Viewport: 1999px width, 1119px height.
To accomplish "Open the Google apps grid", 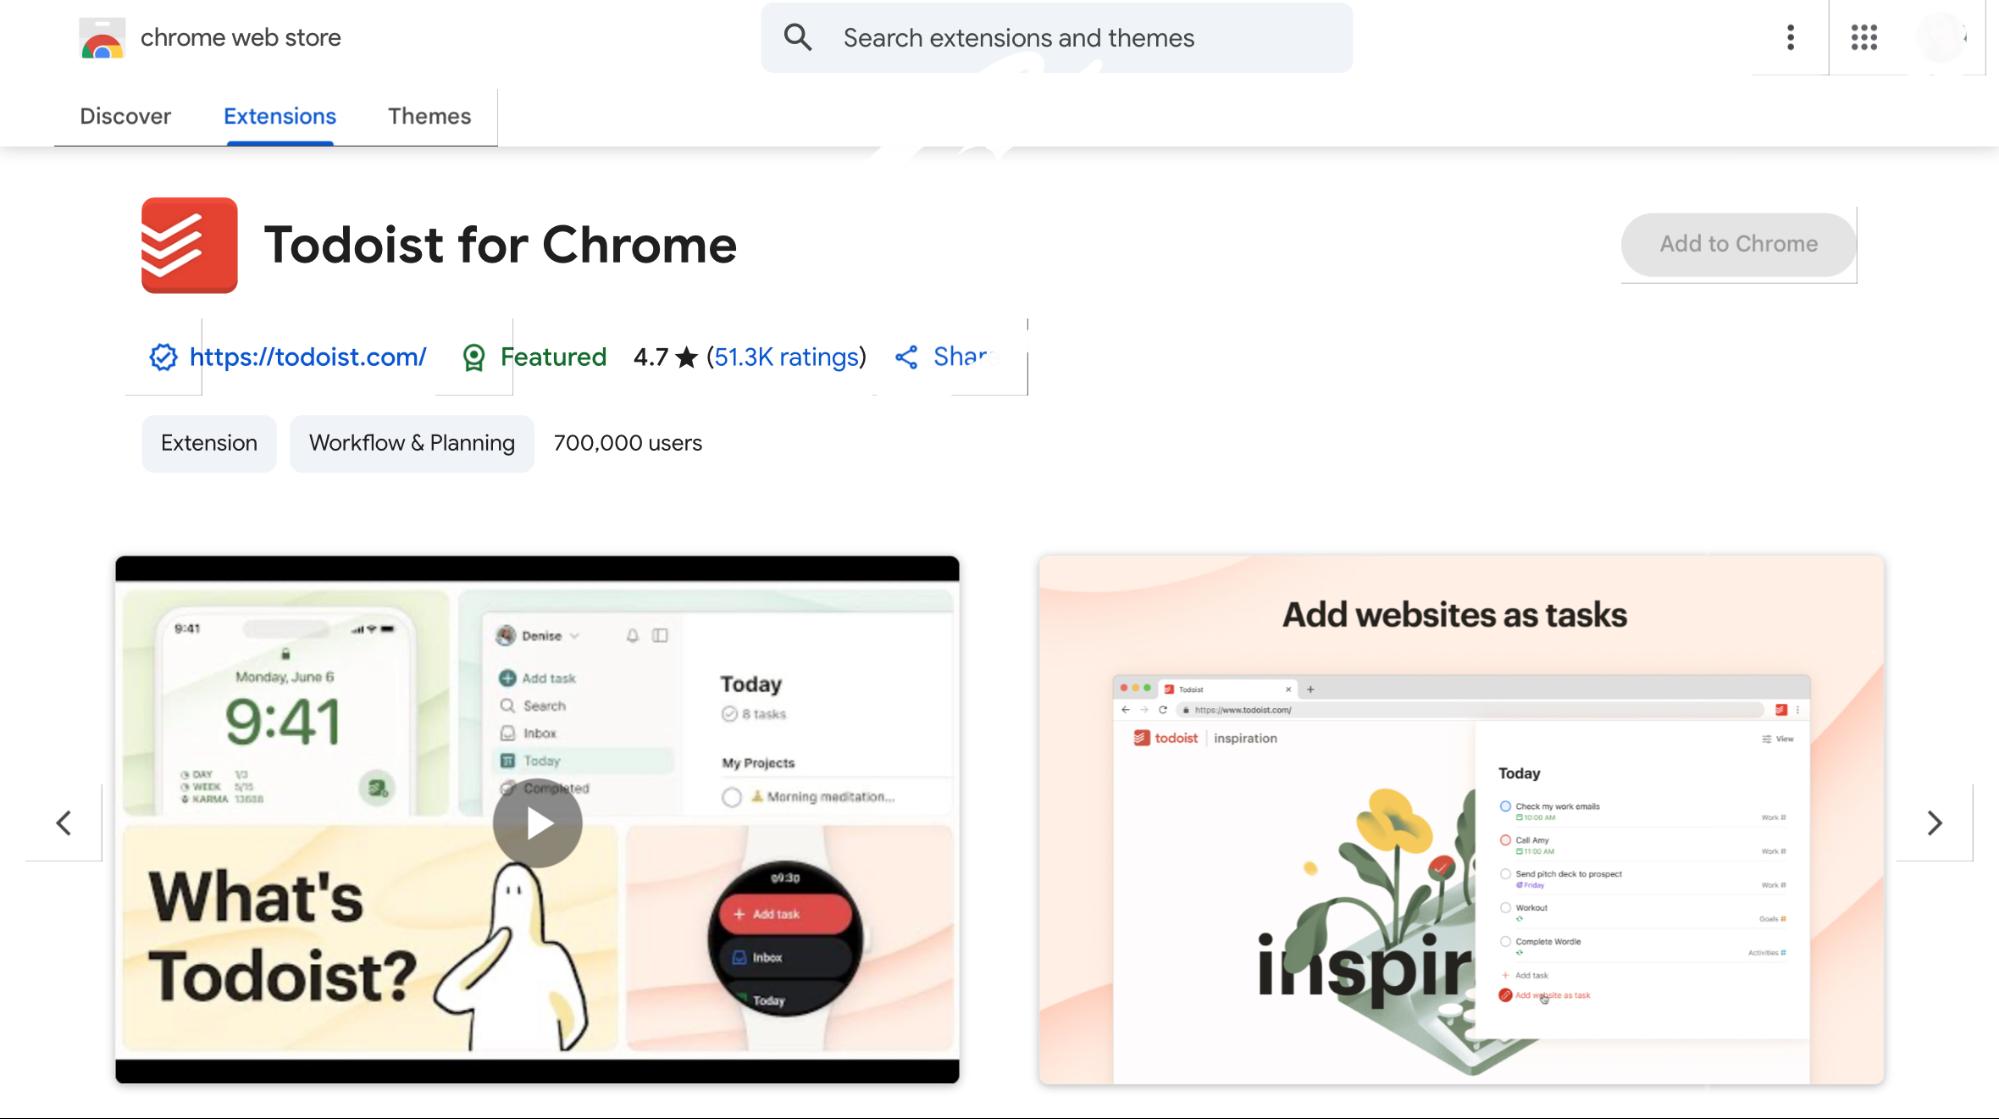I will (1864, 38).
